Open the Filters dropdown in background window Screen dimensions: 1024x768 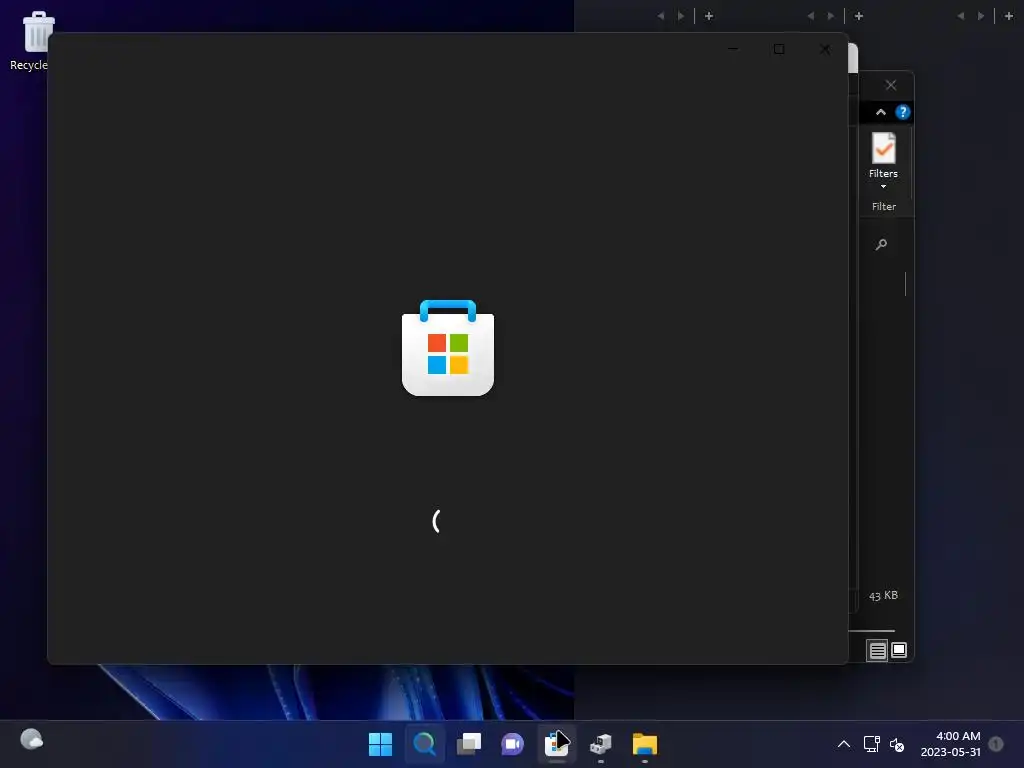[x=884, y=161]
